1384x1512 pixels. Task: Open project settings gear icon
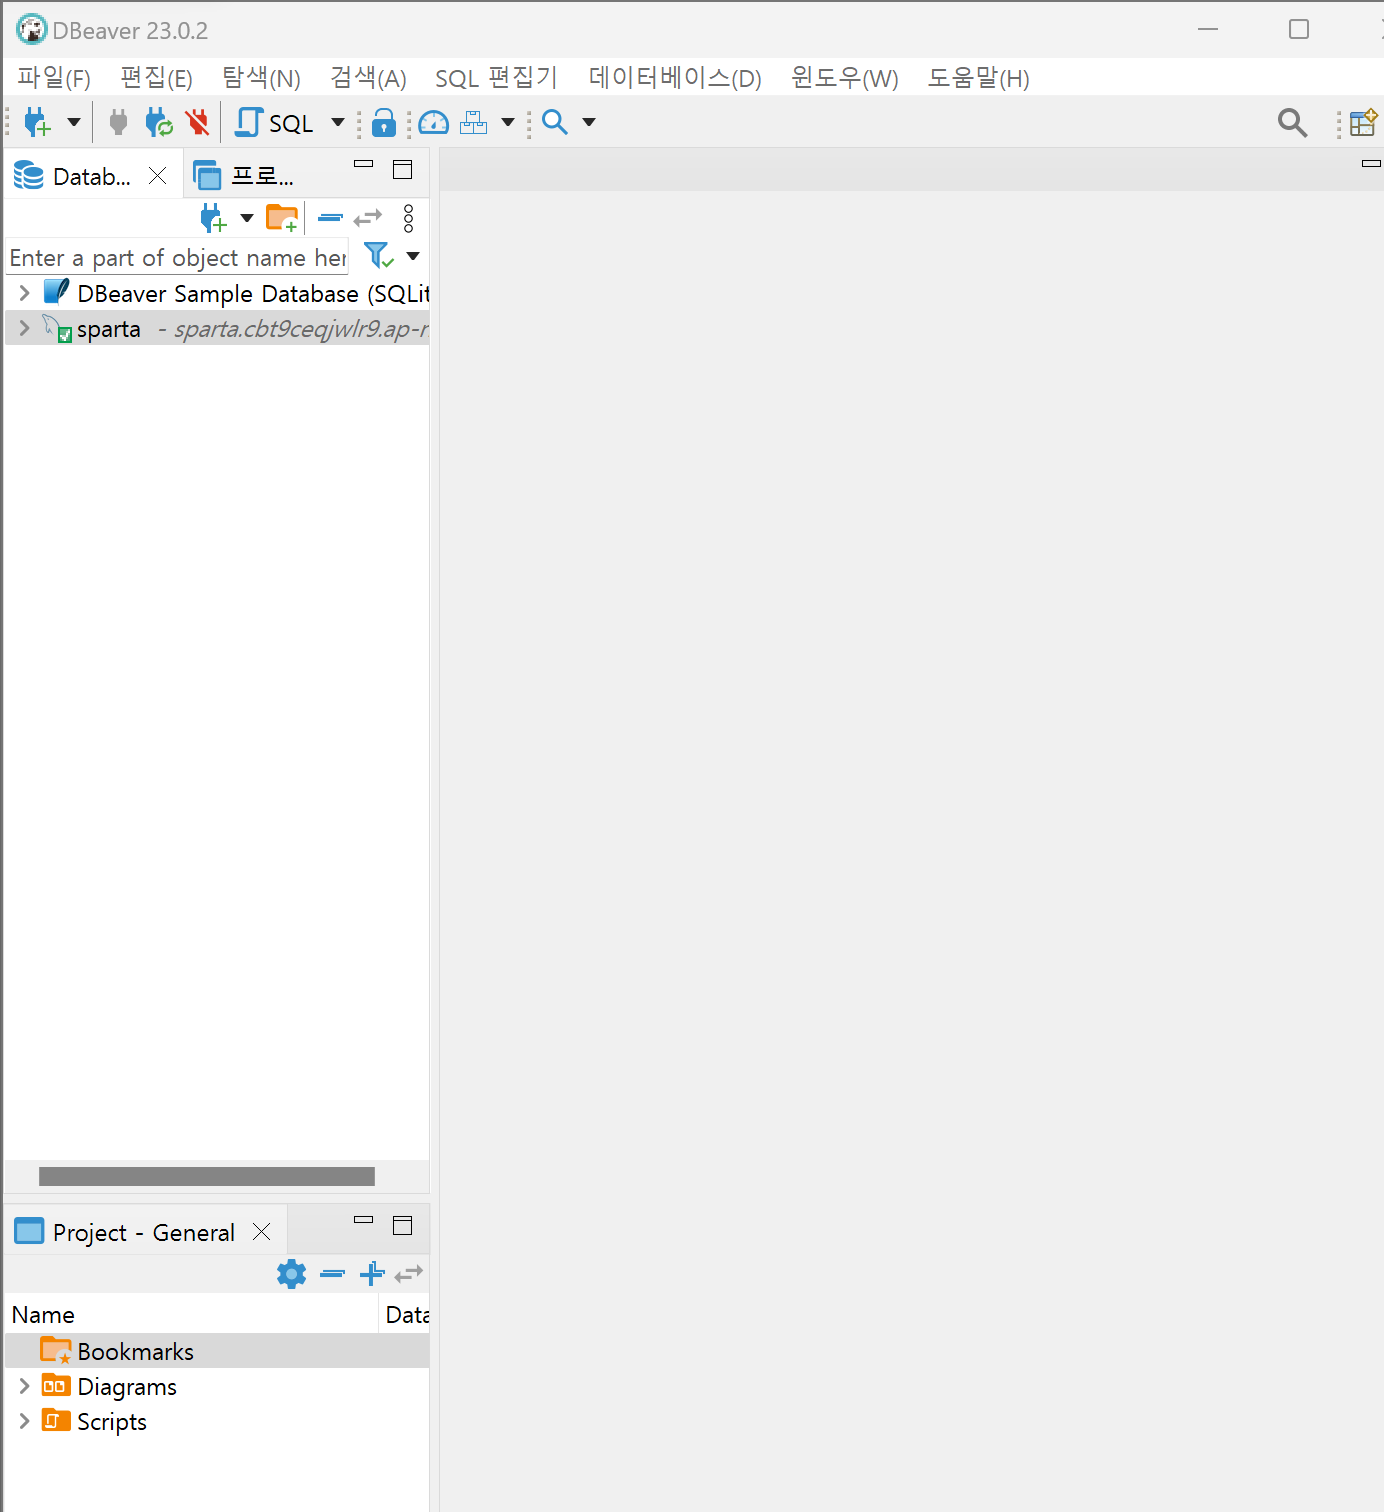[292, 1273]
